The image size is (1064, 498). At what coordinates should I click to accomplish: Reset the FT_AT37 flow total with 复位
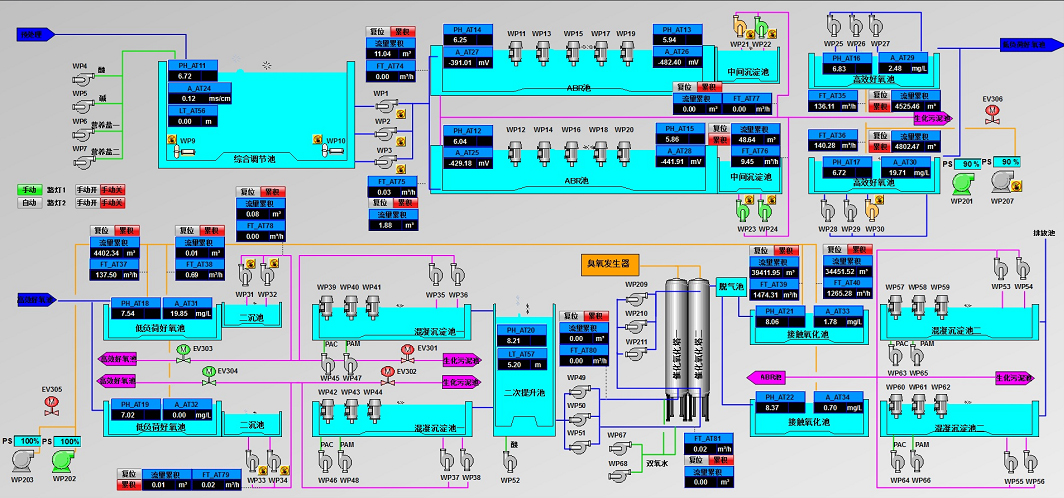coord(101,231)
